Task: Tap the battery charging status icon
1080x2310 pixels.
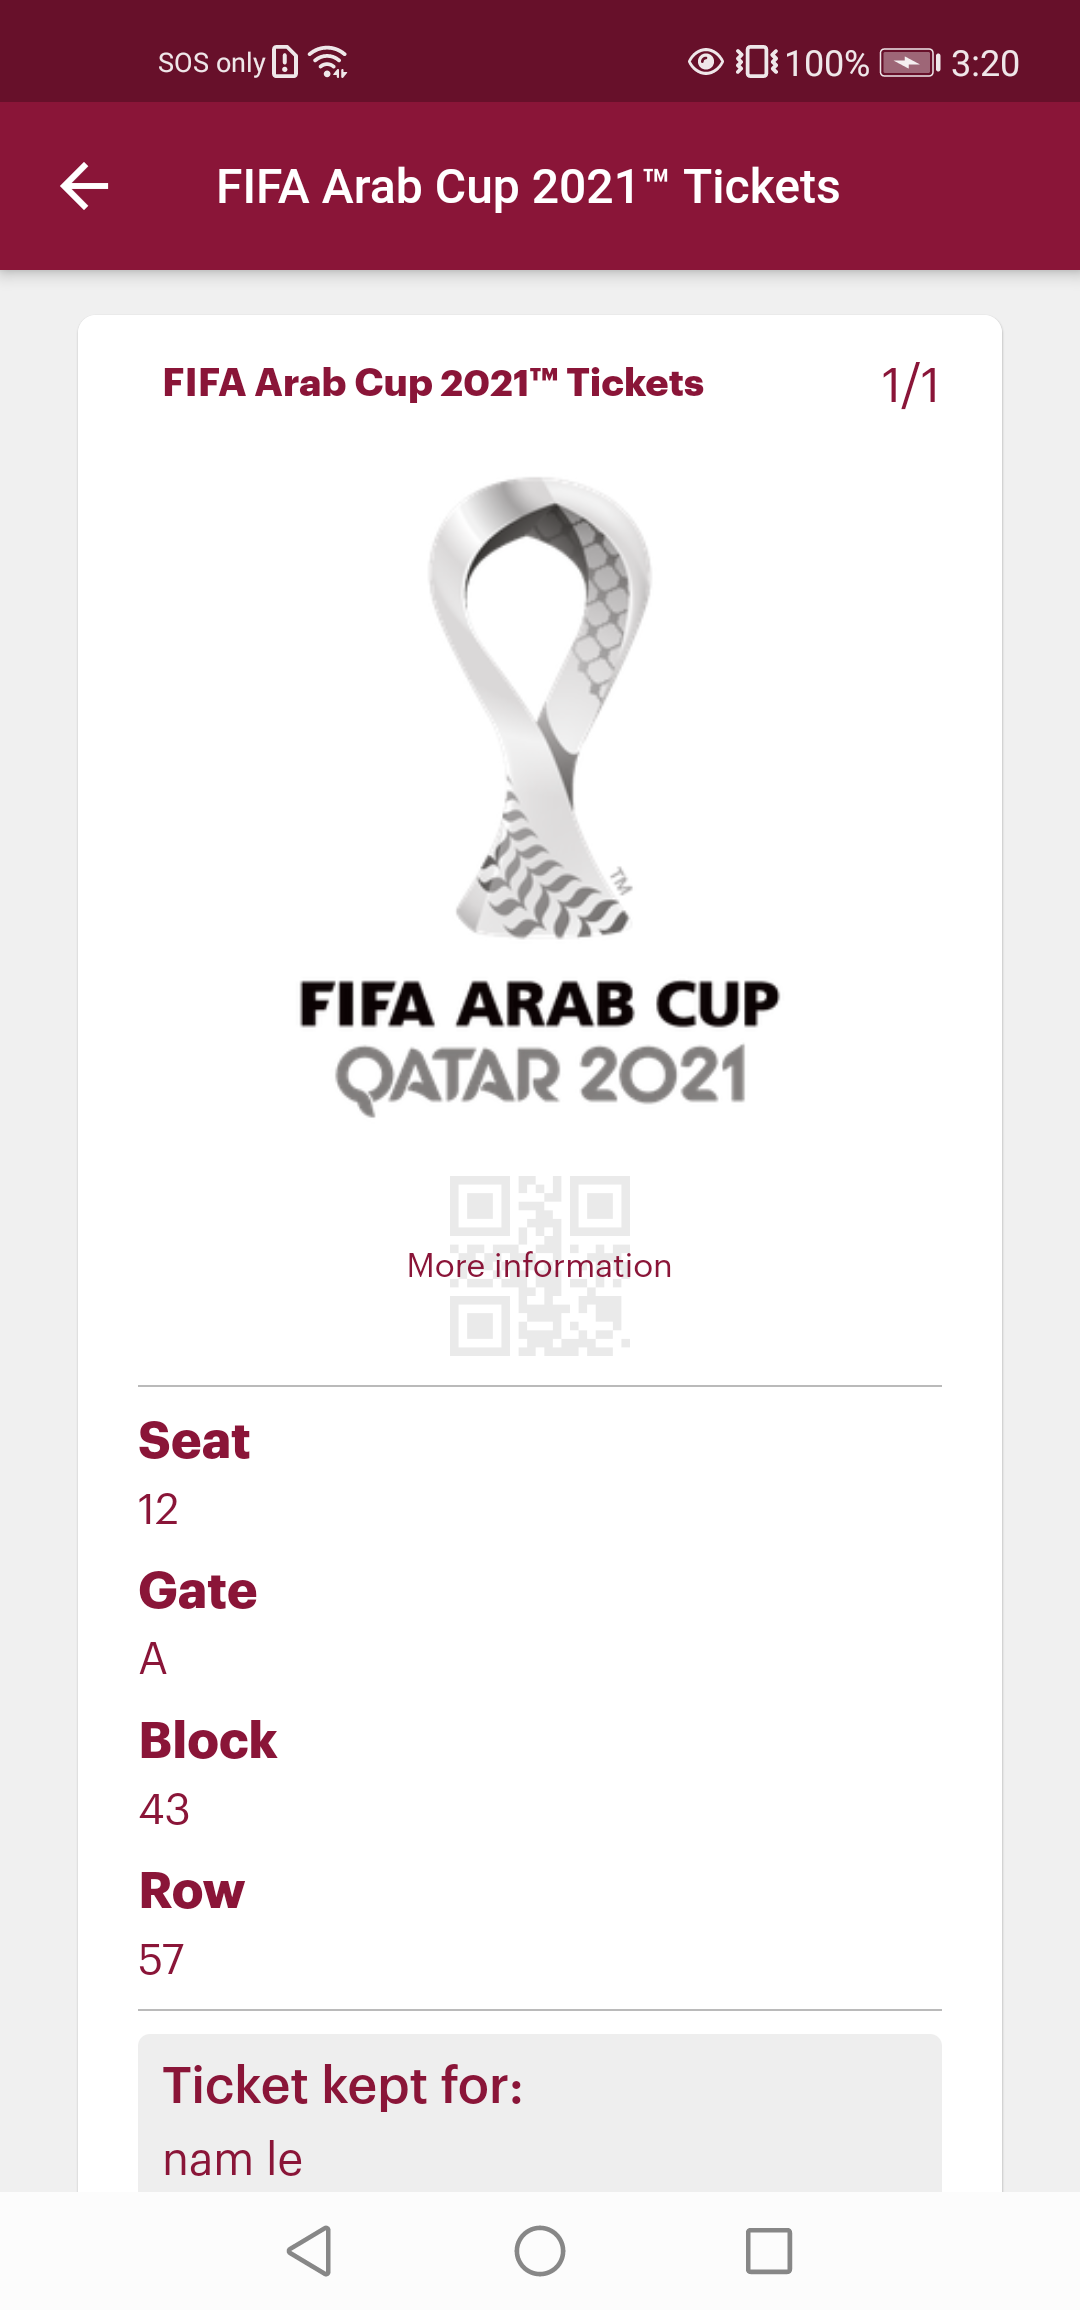Action: 909,63
